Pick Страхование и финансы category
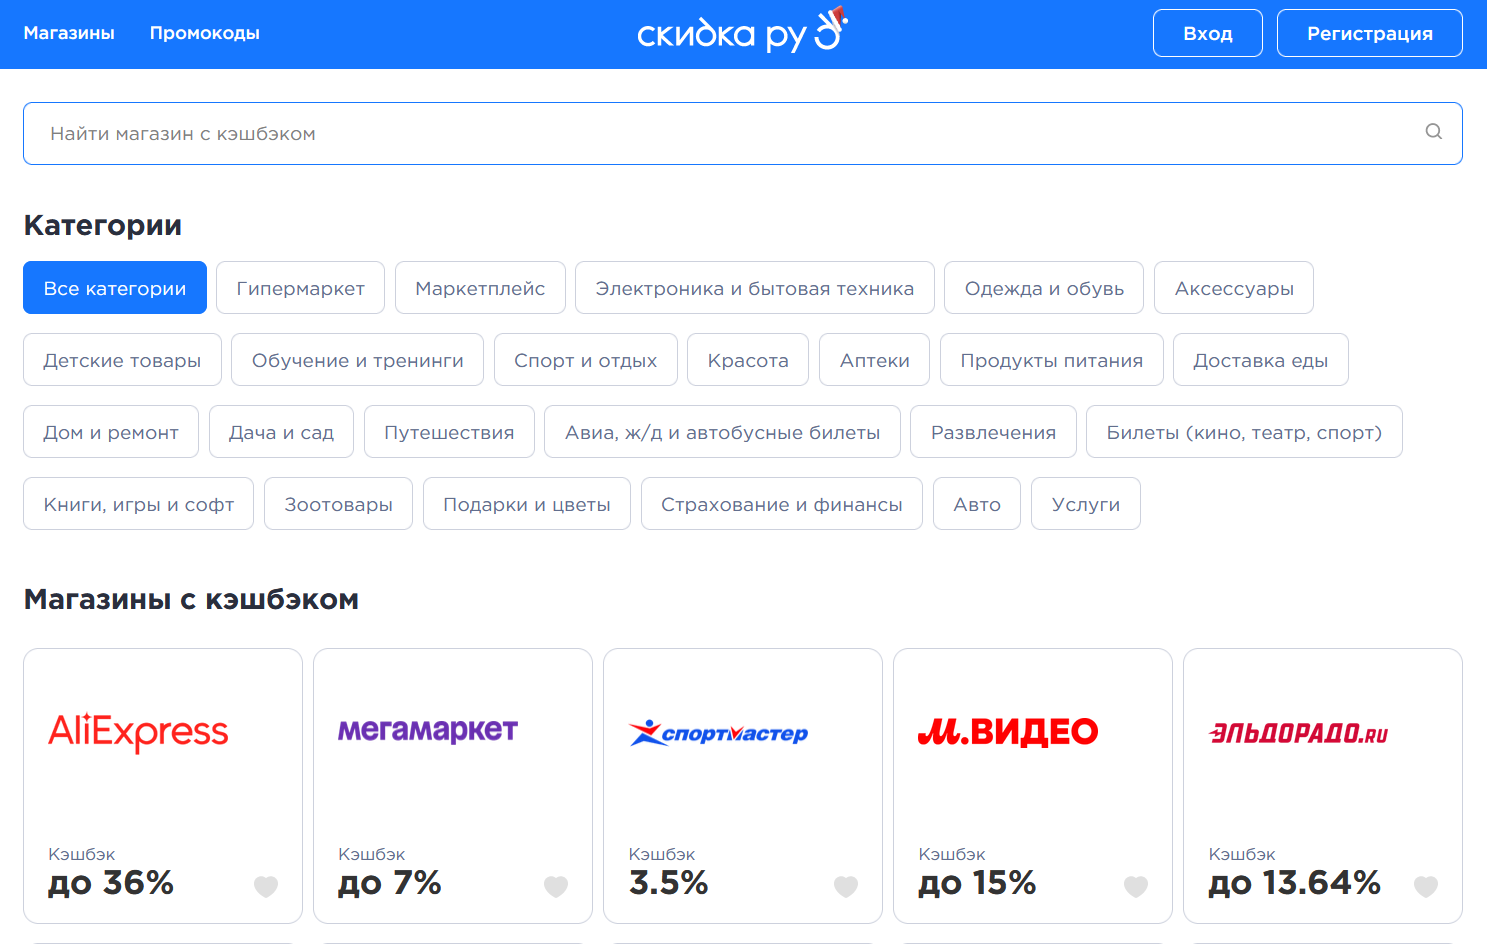Screen dimensions: 1487x944 (x=782, y=504)
